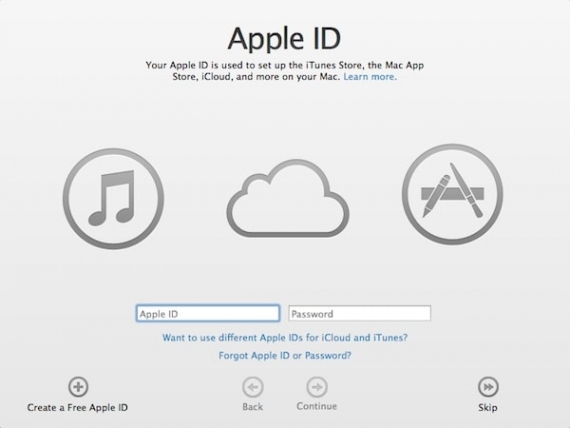Focus the Password field

coord(360,313)
